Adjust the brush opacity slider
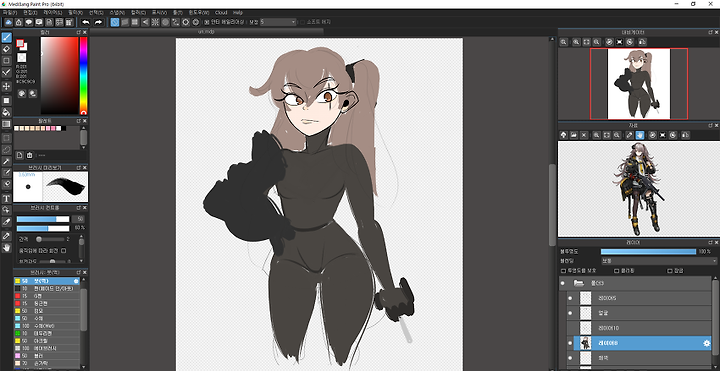720x371 pixels. tap(43, 228)
